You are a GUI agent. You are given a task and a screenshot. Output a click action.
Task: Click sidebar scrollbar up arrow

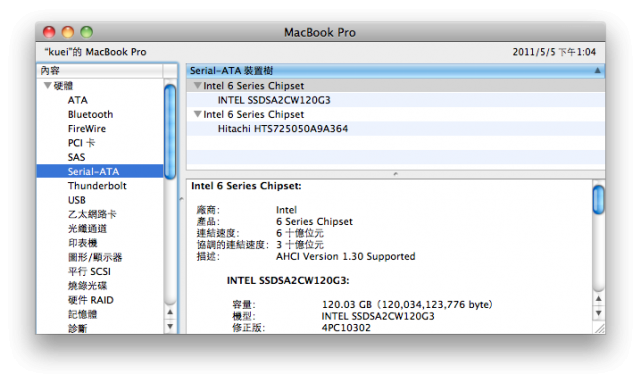pyautogui.click(x=170, y=312)
